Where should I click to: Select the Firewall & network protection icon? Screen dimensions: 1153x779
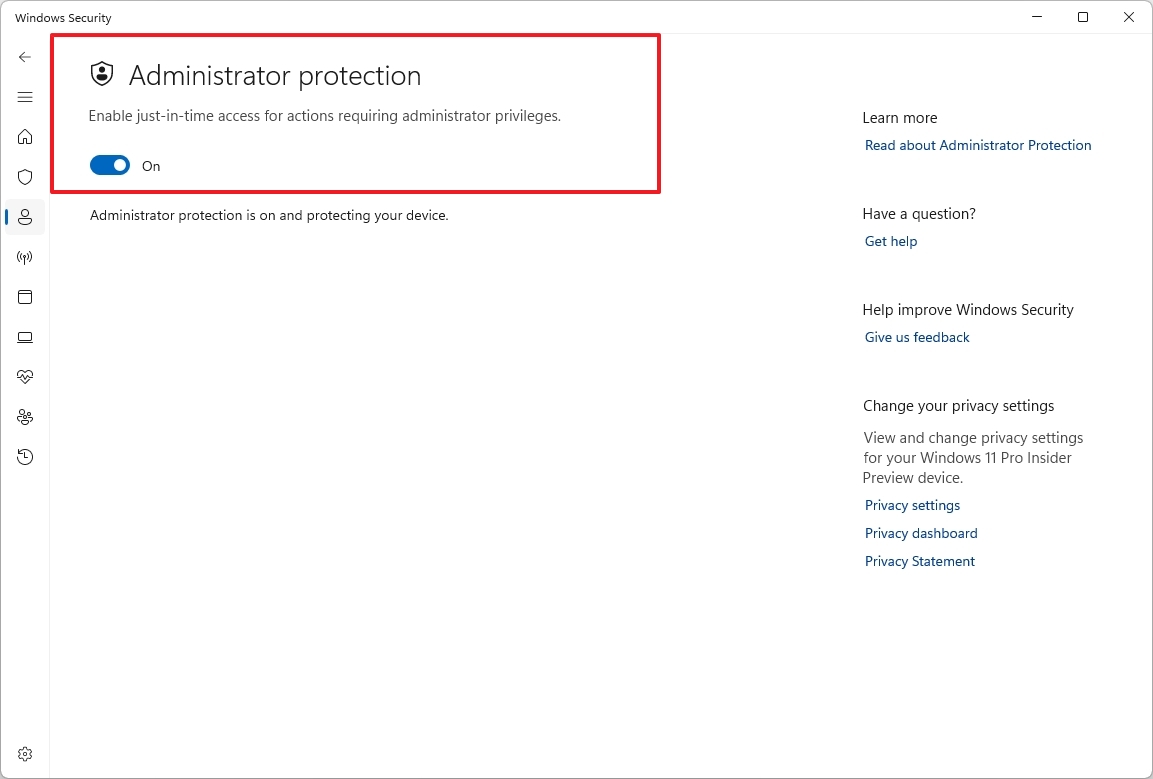point(24,257)
